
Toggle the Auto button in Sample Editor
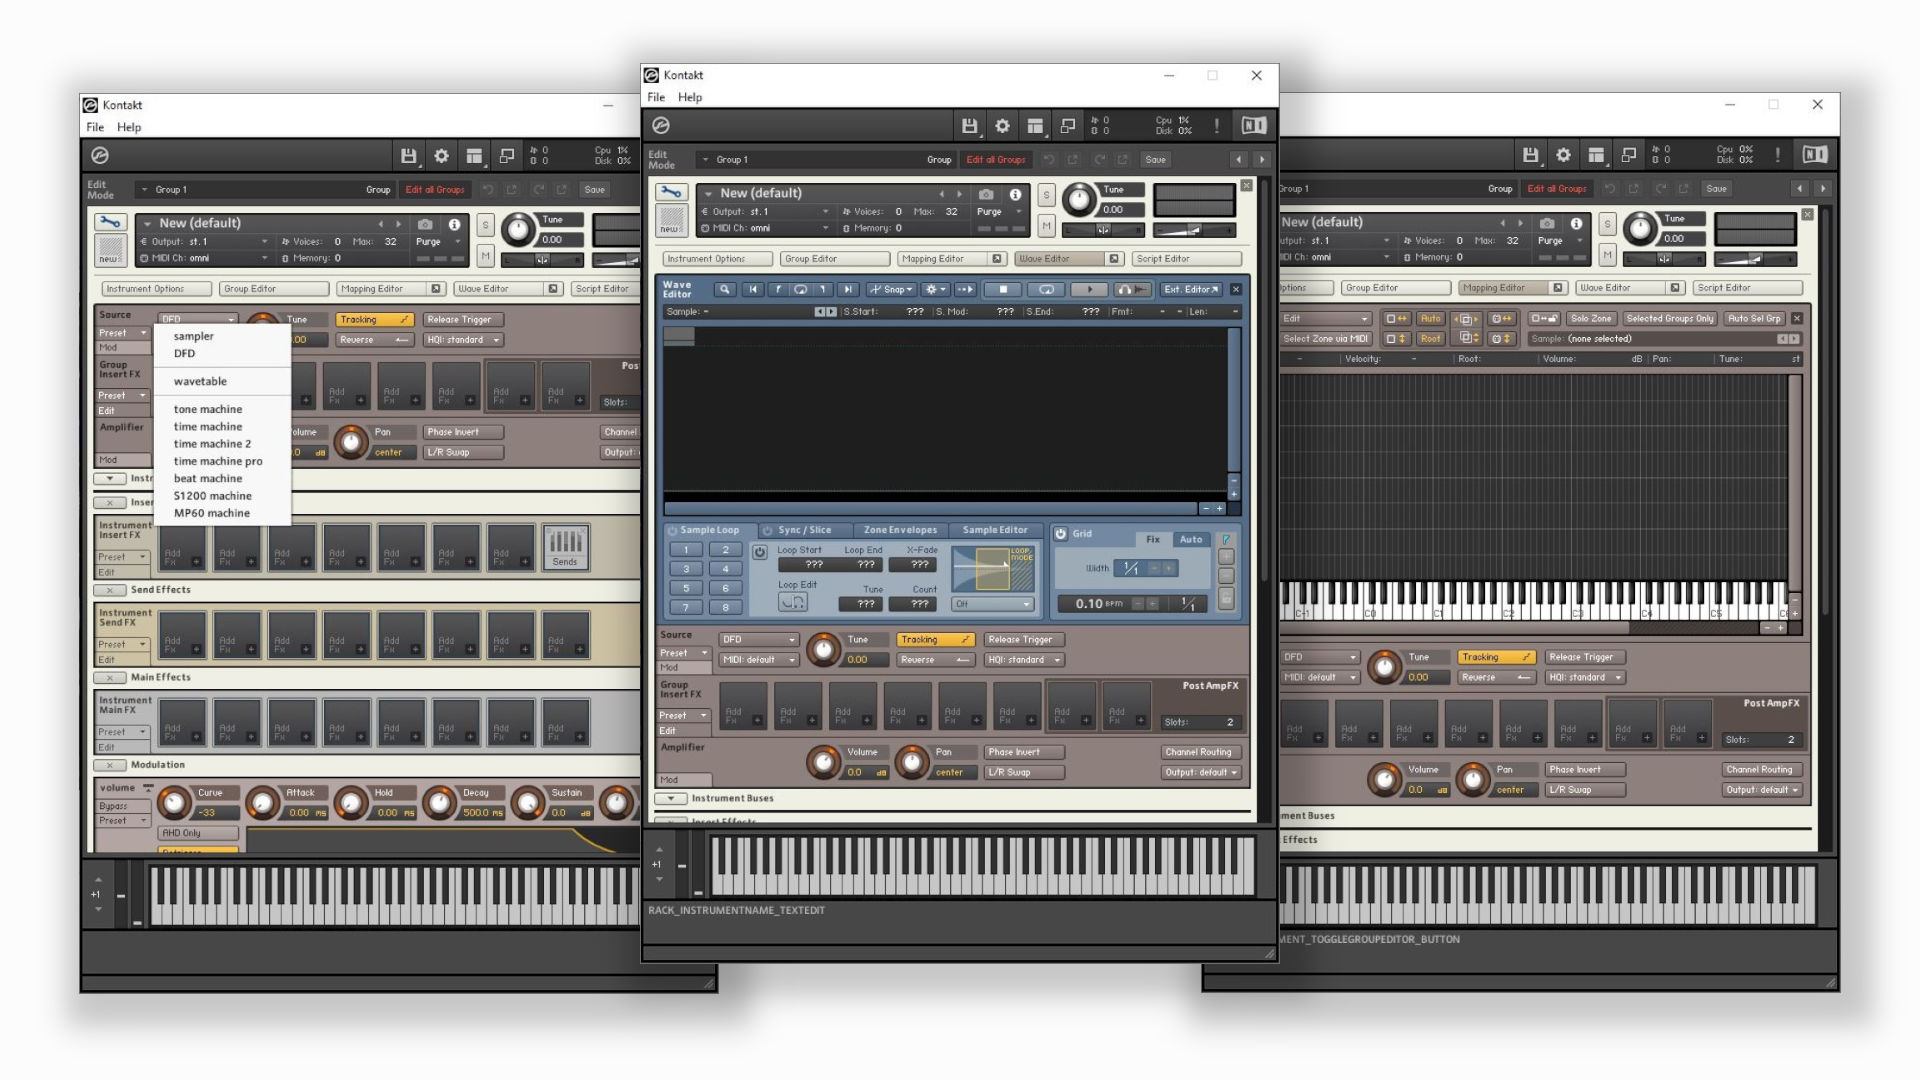coord(1192,538)
